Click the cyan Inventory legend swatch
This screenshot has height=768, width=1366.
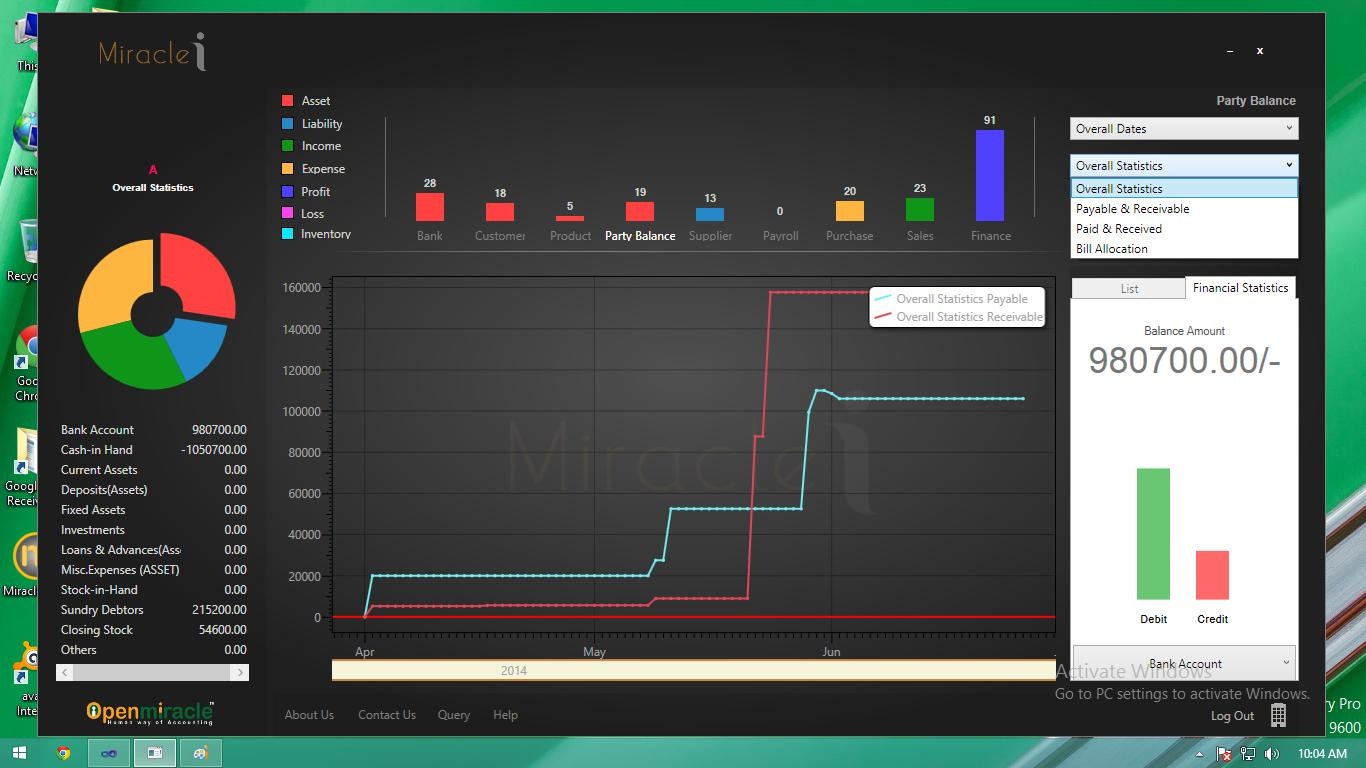click(x=287, y=234)
